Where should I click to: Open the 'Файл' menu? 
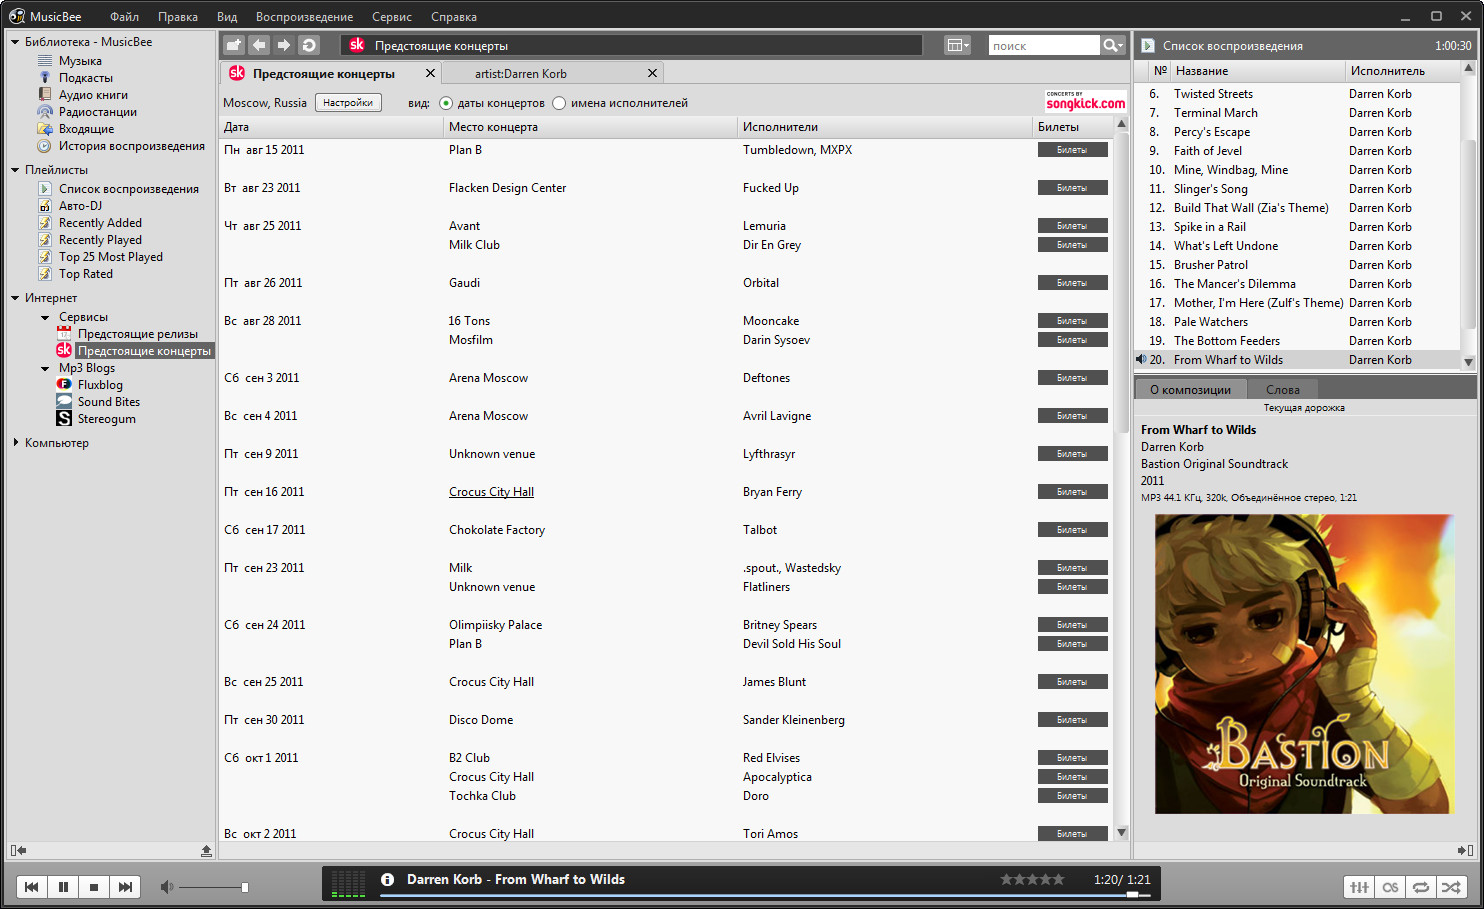pyautogui.click(x=124, y=17)
